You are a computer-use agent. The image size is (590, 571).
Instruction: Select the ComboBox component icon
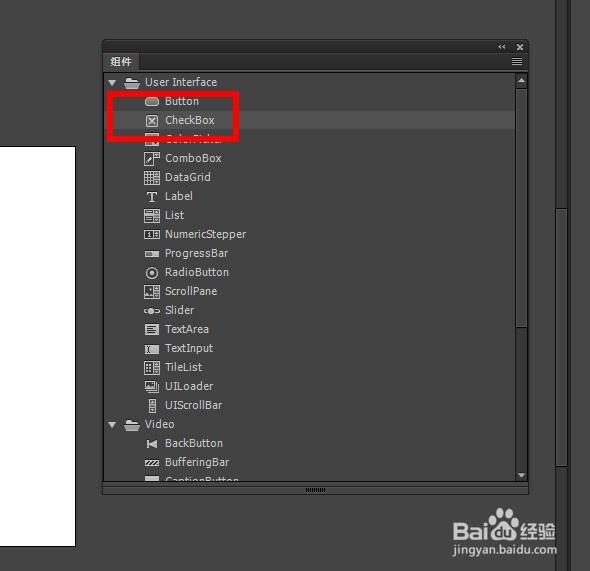[x=152, y=159]
